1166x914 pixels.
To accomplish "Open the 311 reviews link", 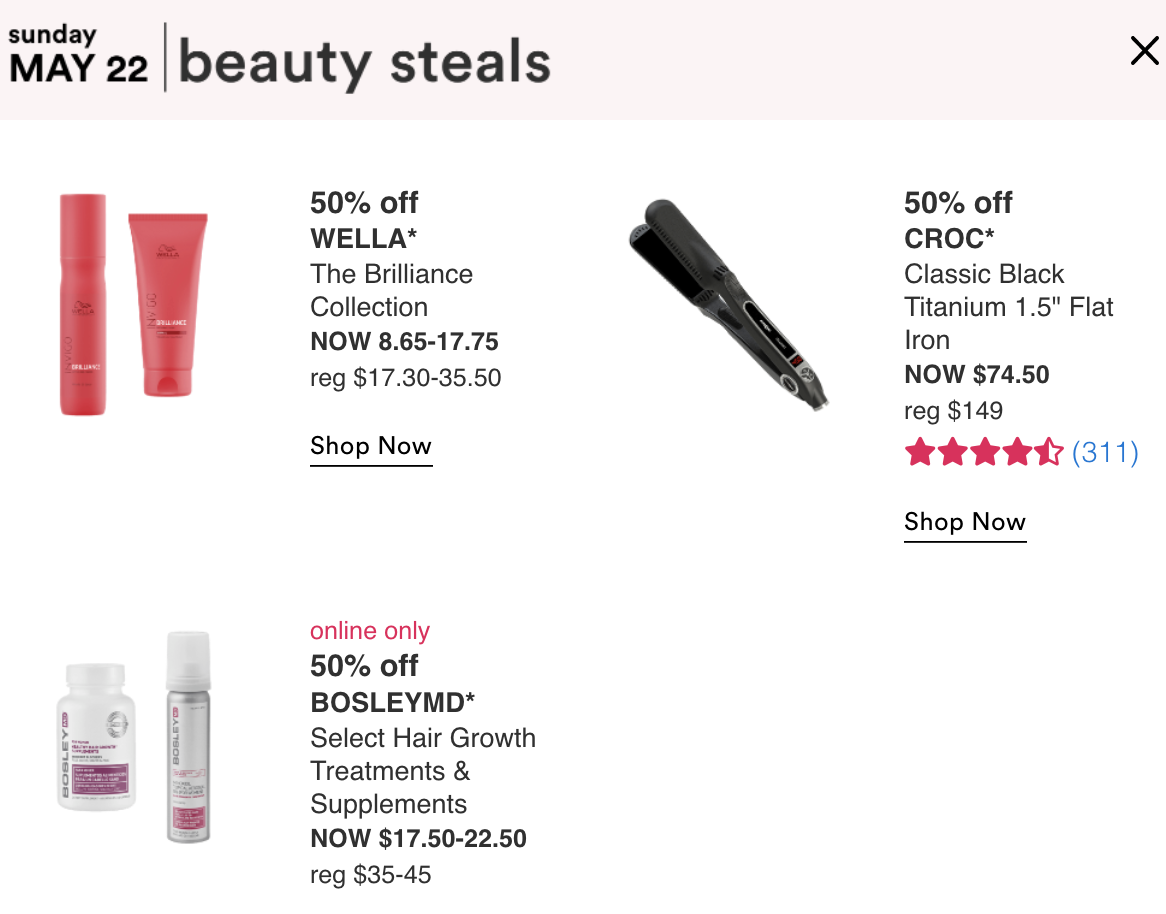I will (x=1105, y=452).
